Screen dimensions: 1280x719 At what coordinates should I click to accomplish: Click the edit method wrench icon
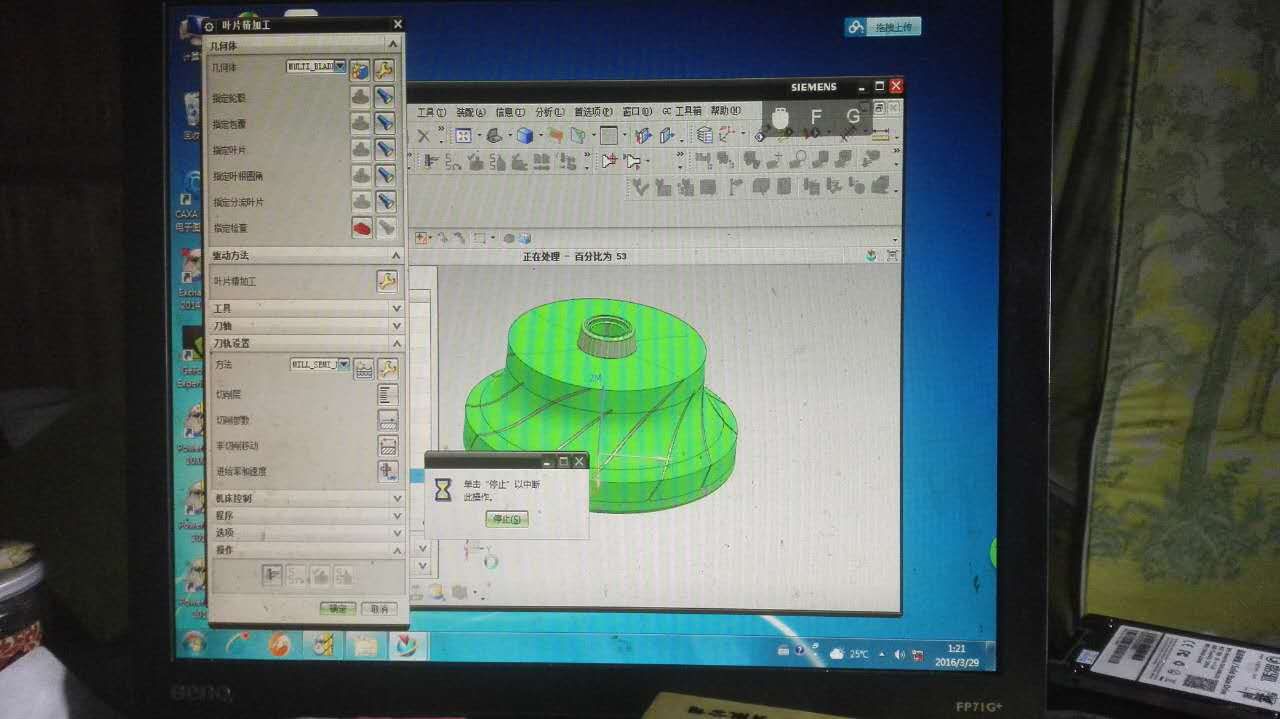(388, 368)
